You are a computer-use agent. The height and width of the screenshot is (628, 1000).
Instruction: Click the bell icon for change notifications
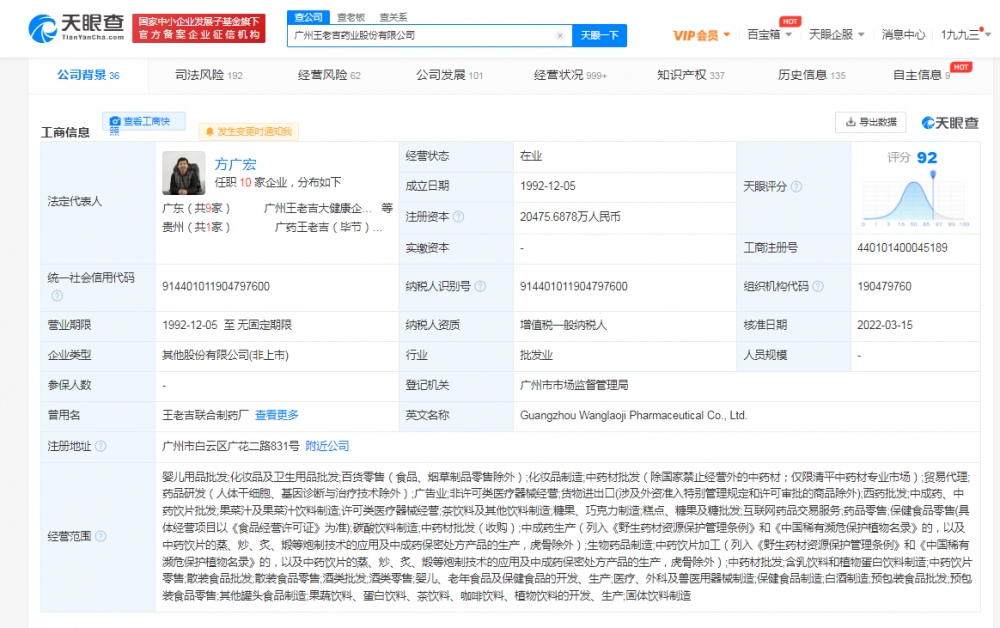[210, 132]
